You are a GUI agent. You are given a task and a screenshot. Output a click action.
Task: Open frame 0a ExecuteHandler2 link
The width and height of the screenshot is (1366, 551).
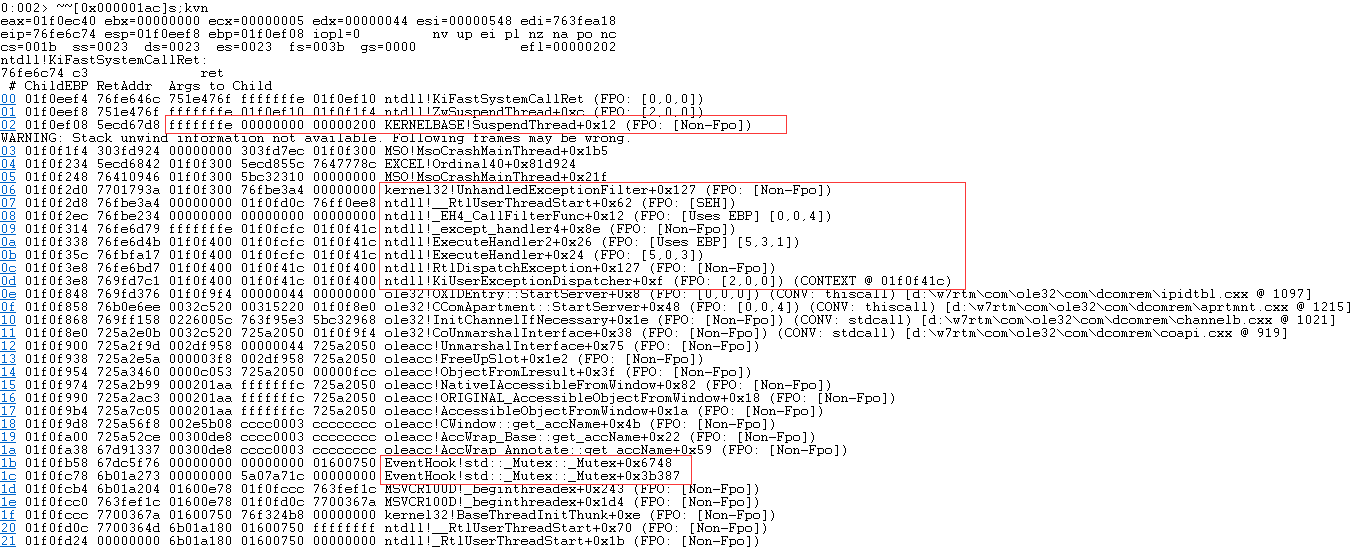[8, 241]
